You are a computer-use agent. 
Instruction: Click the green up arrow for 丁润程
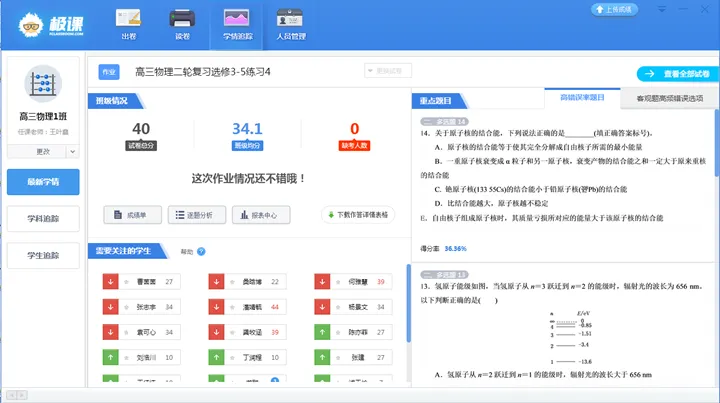click(216, 357)
